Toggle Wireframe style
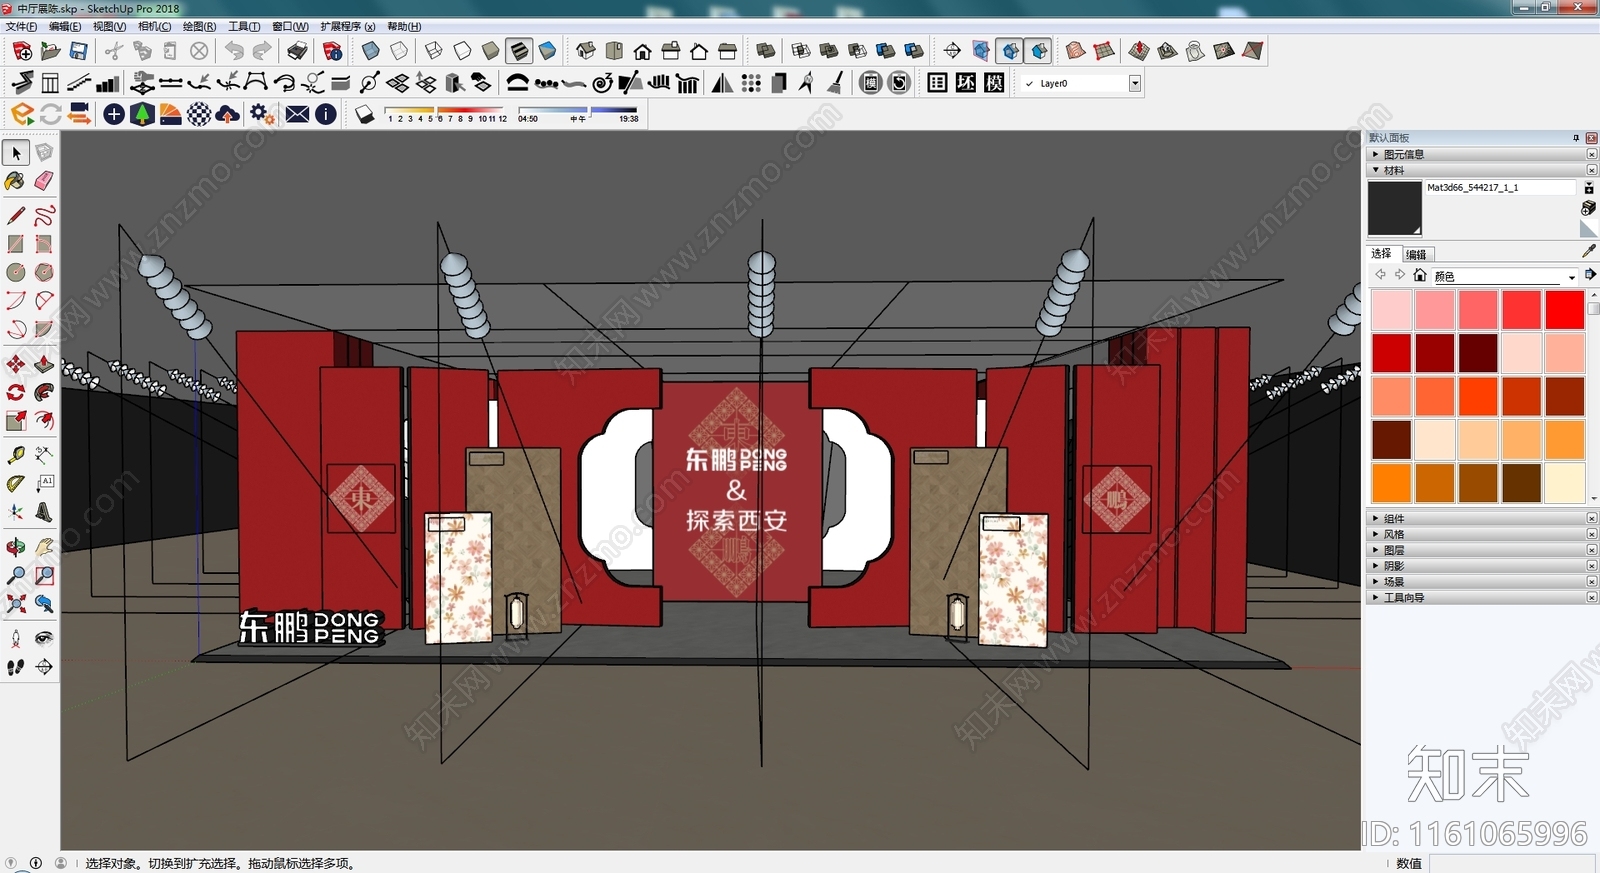1600x873 pixels. [x=434, y=51]
